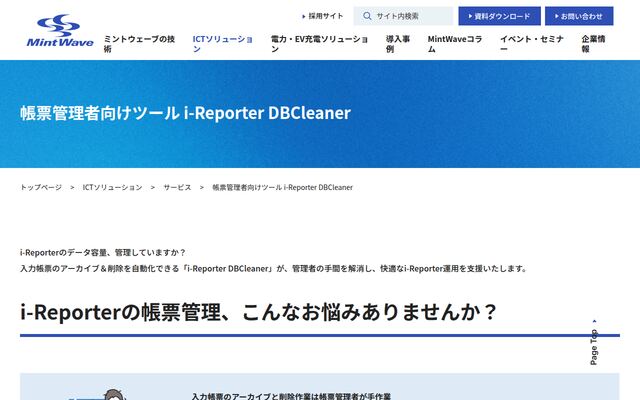Image resolution: width=640 pixels, height=400 pixels.
Task: Open the 導入事例 menu item
Action: (x=398, y=44)
